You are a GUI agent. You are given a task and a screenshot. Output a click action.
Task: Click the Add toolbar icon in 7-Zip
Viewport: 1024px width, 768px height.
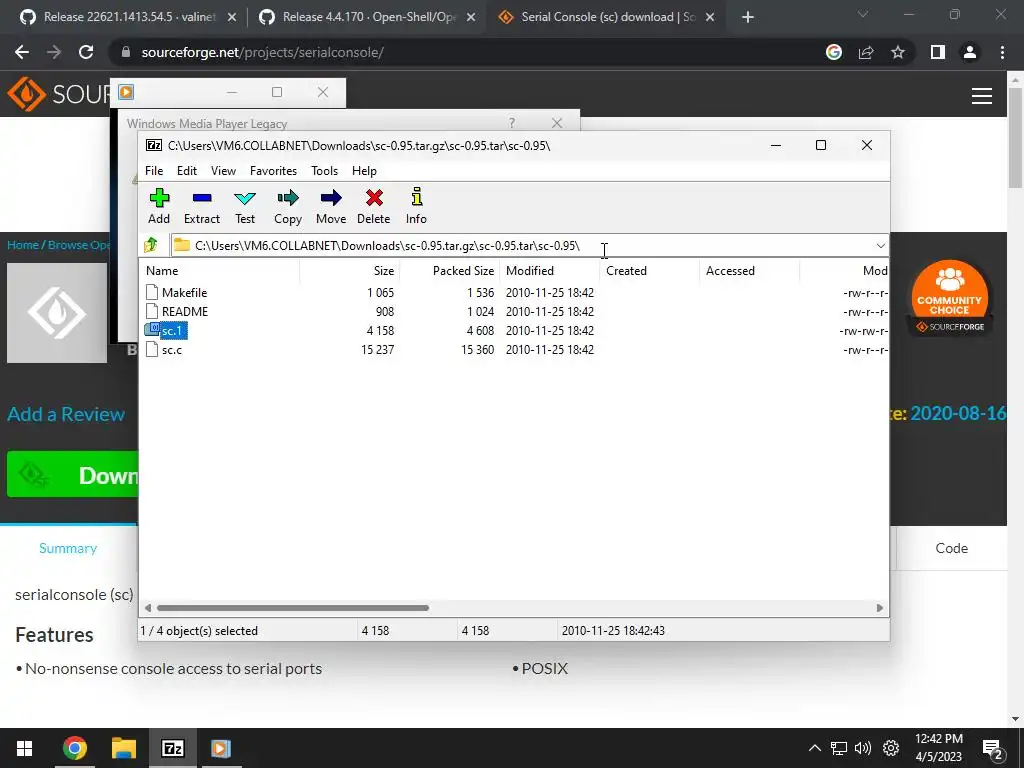tap(159, 198)
